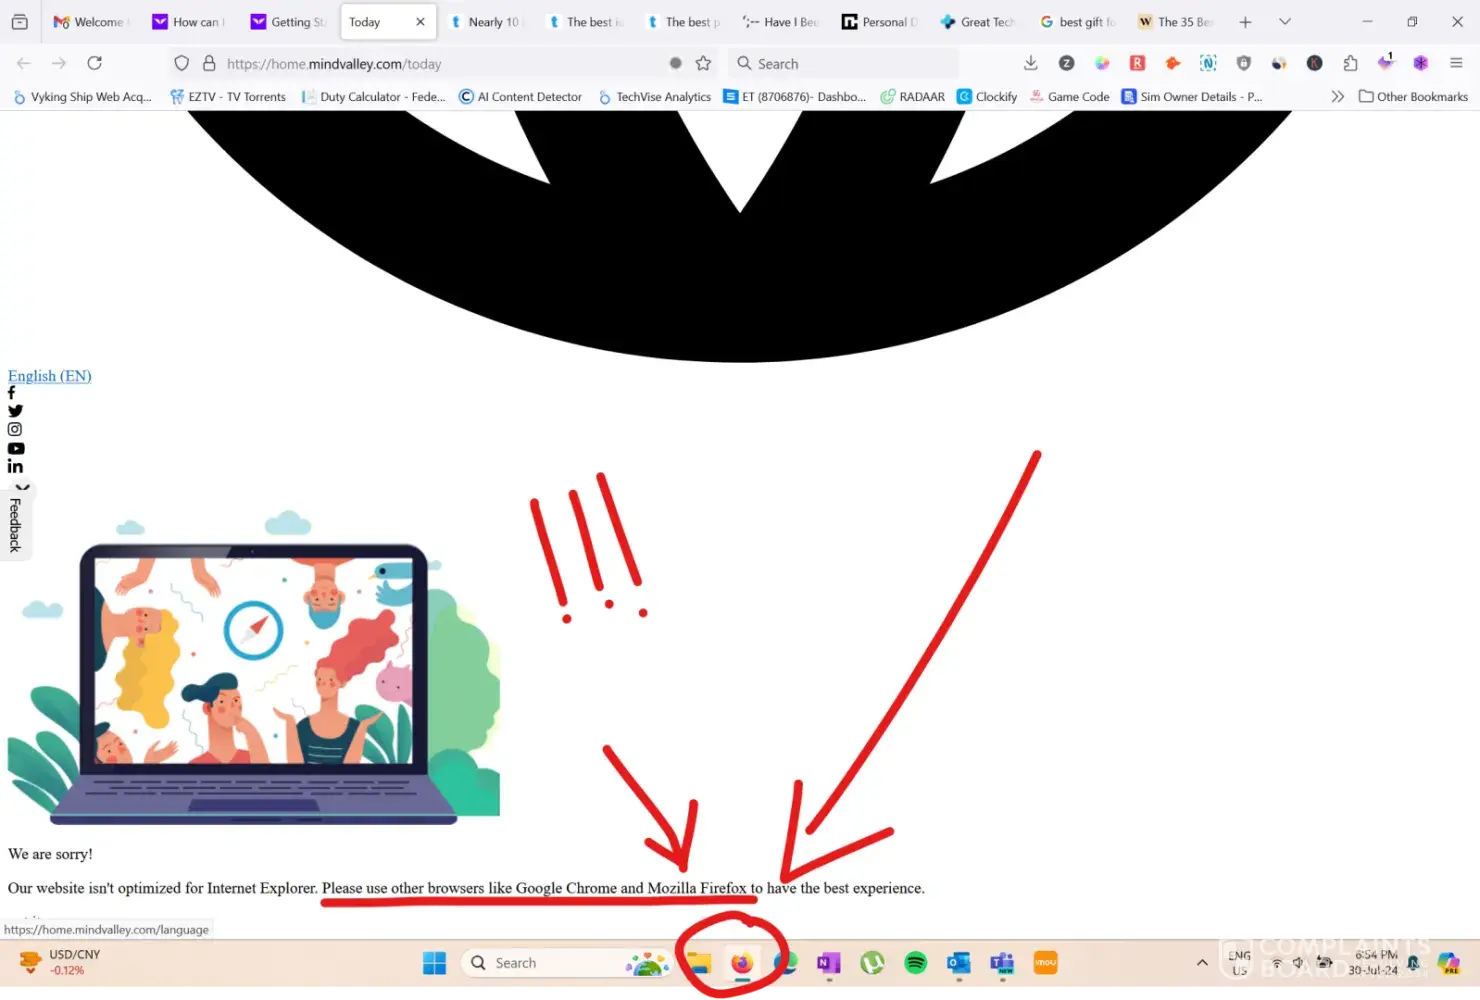Open the Duty Calculator bookmark
Viewport: 1480px width, 1000px height.
click(374, 97)
